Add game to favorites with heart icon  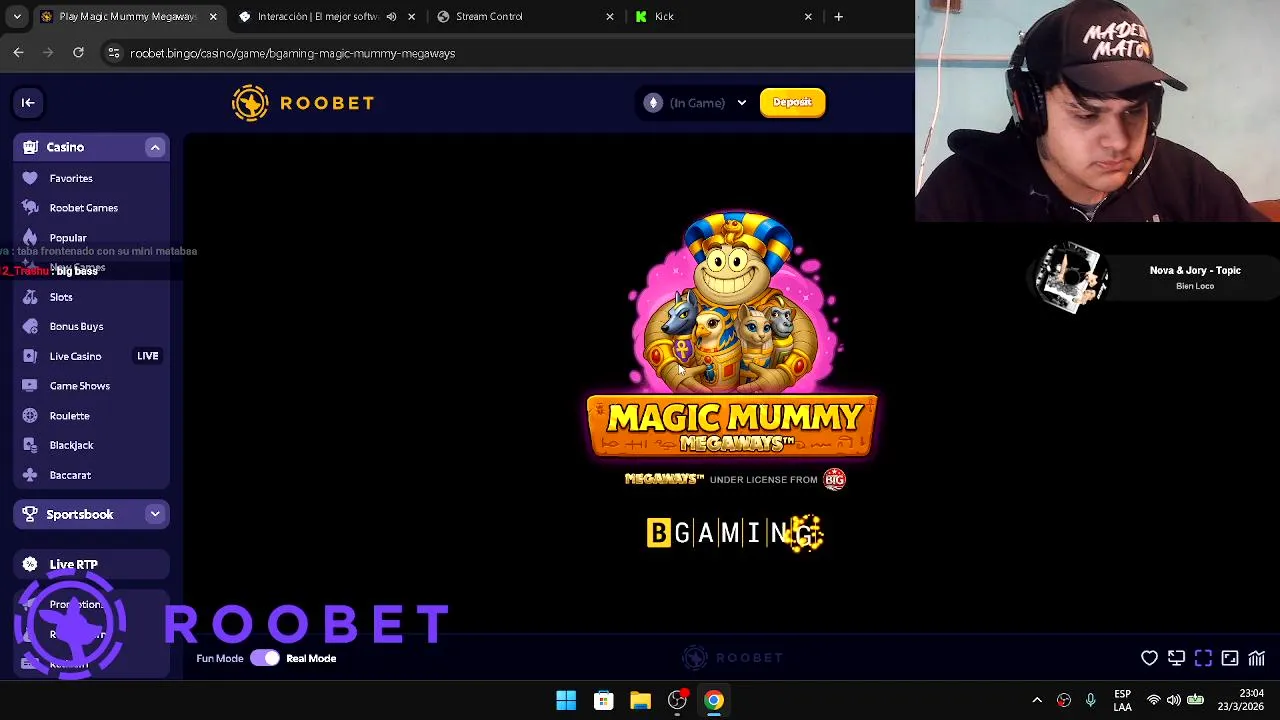pyautogui.click(x=1149, y=658)
